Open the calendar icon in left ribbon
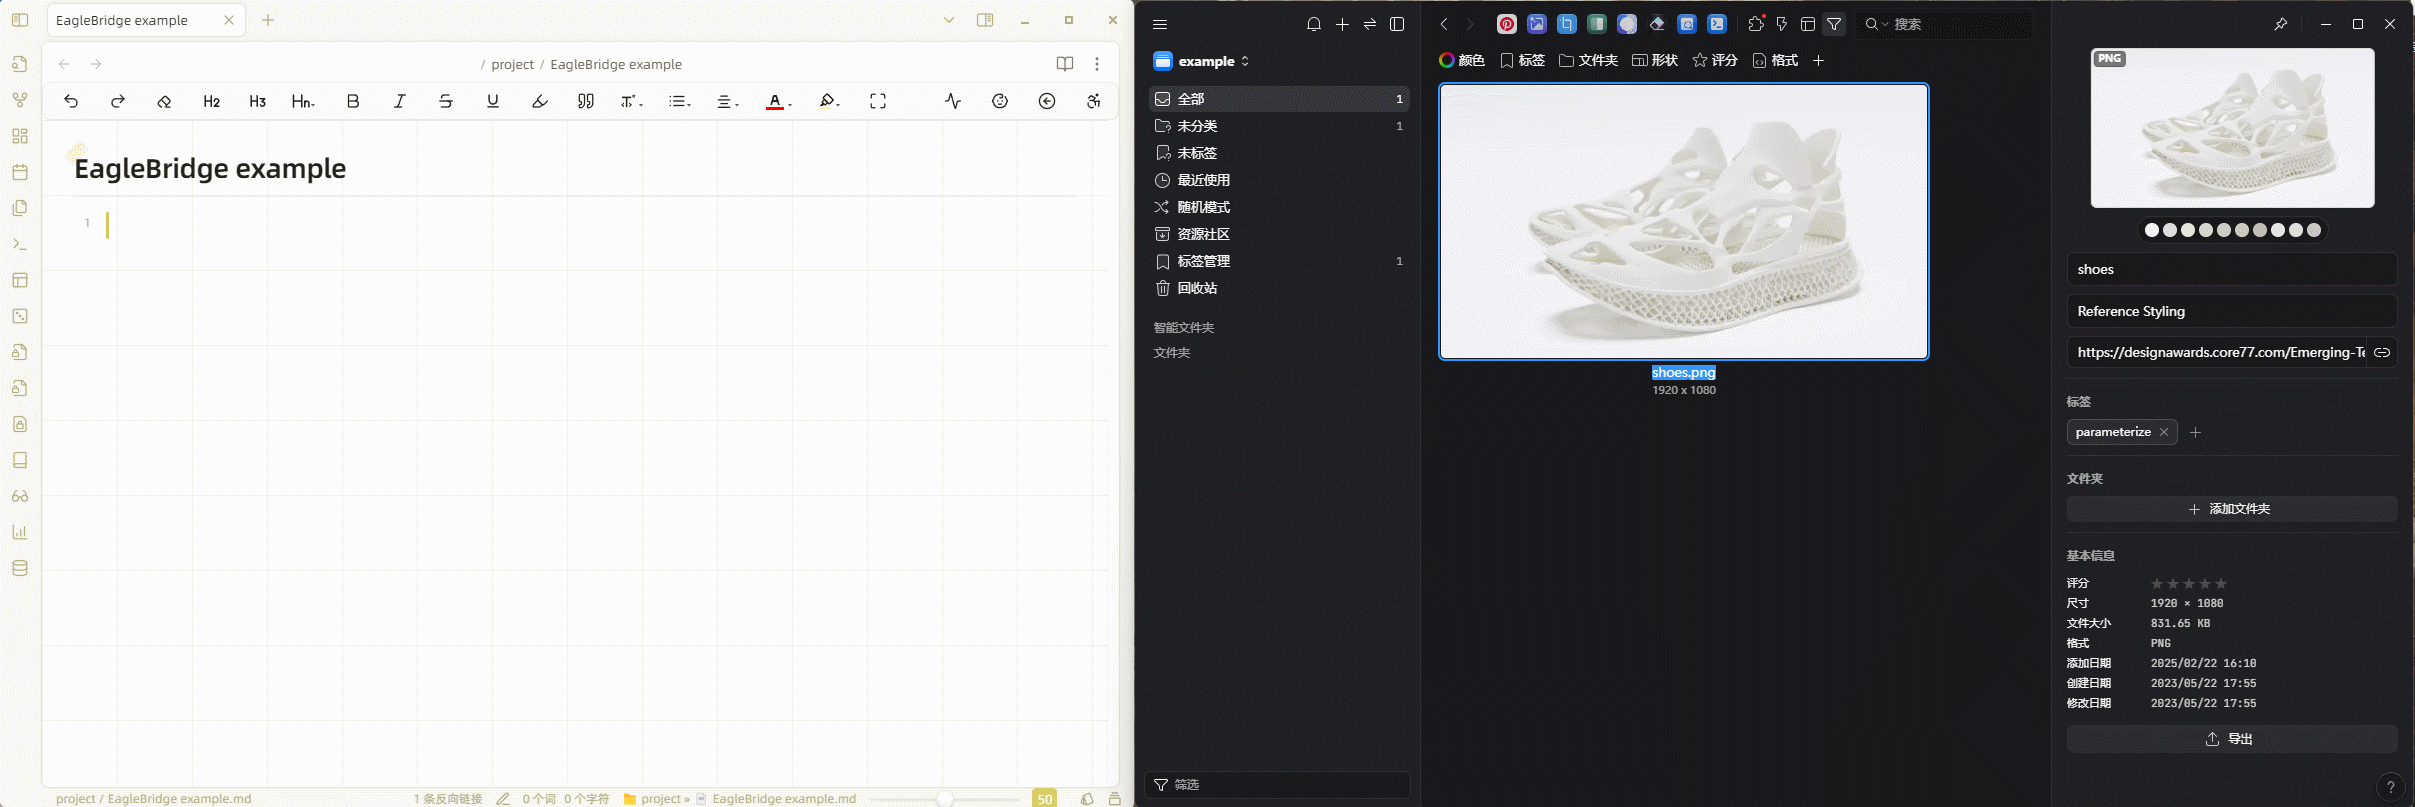 point(20,172)
